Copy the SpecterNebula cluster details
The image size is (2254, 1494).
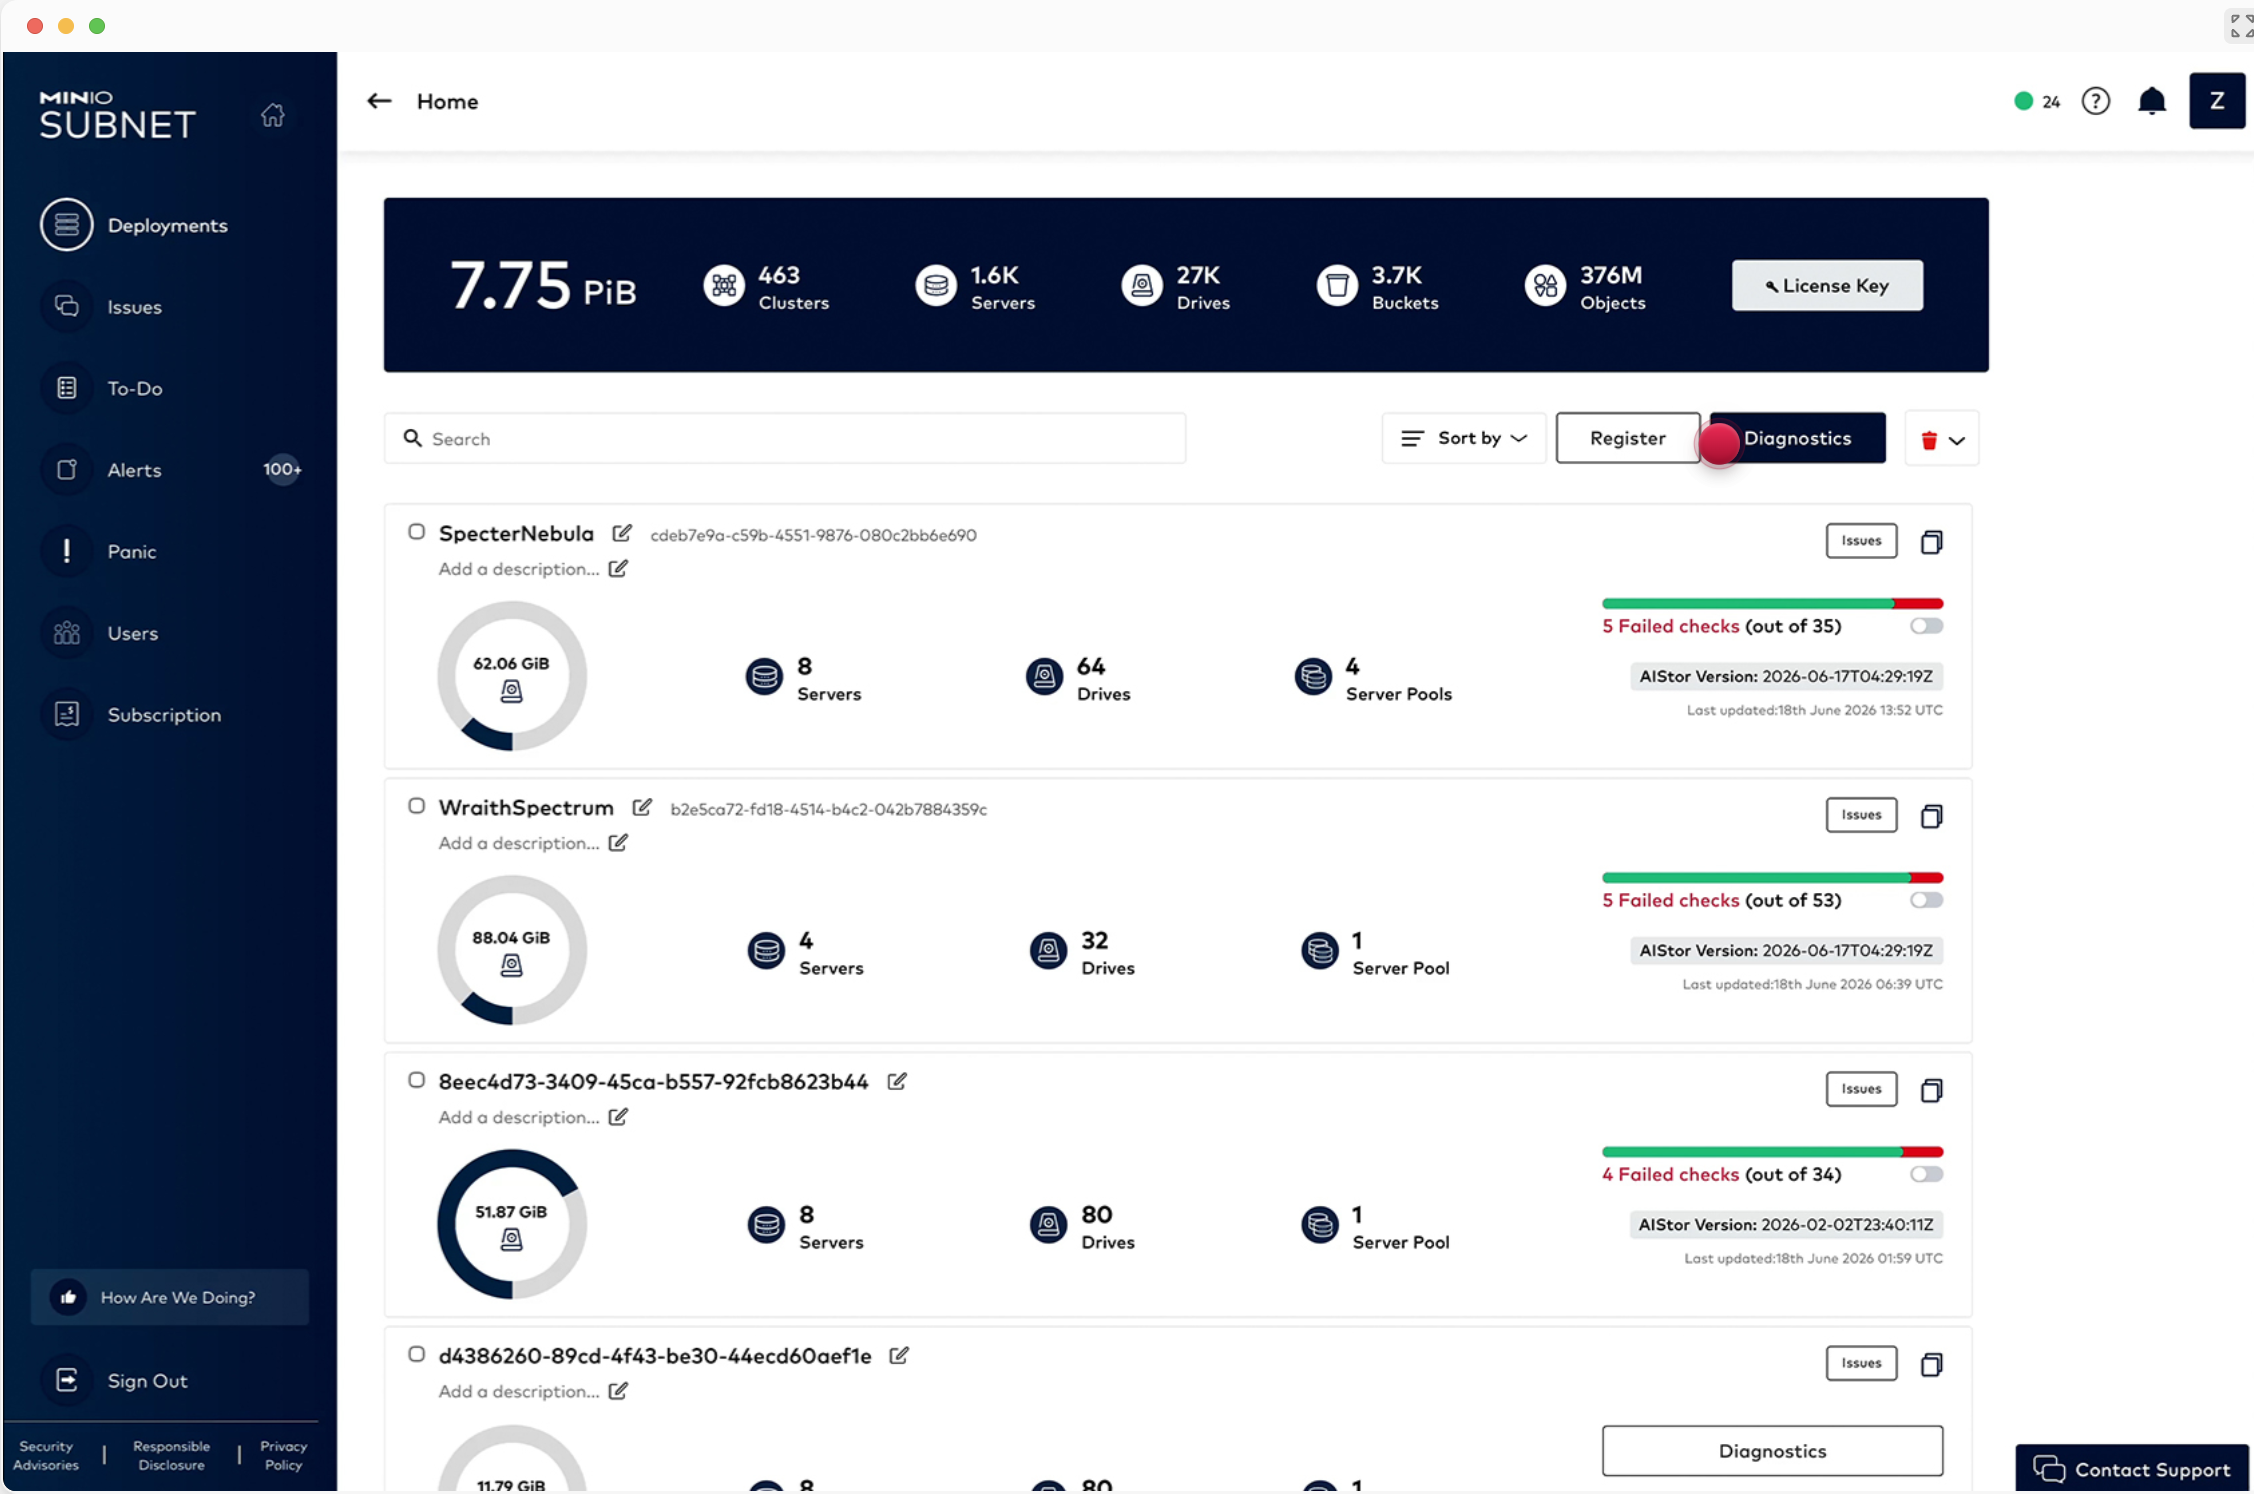click(1931, 541)
